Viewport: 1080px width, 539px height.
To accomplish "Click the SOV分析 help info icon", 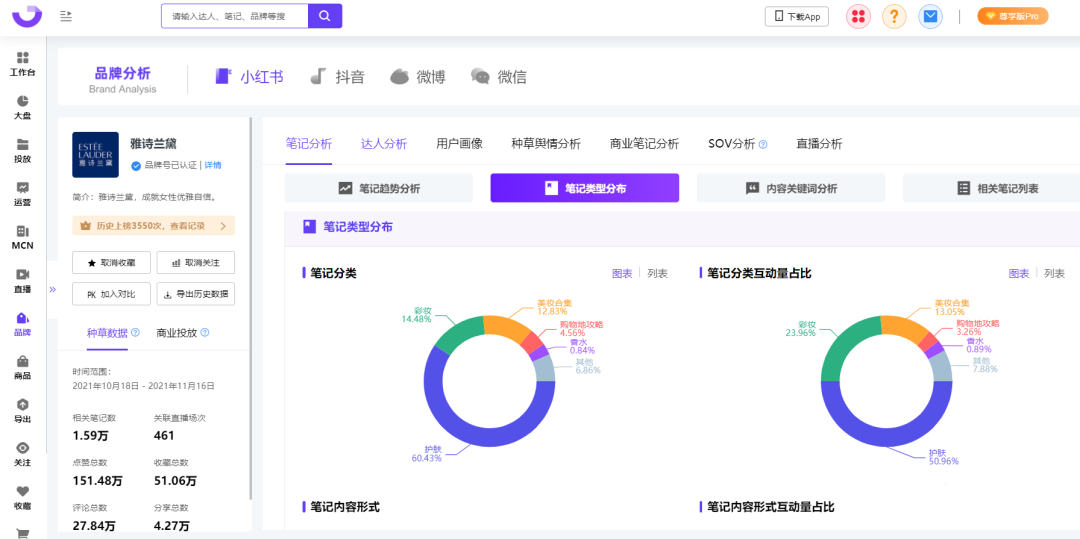I will pos(763,144).
